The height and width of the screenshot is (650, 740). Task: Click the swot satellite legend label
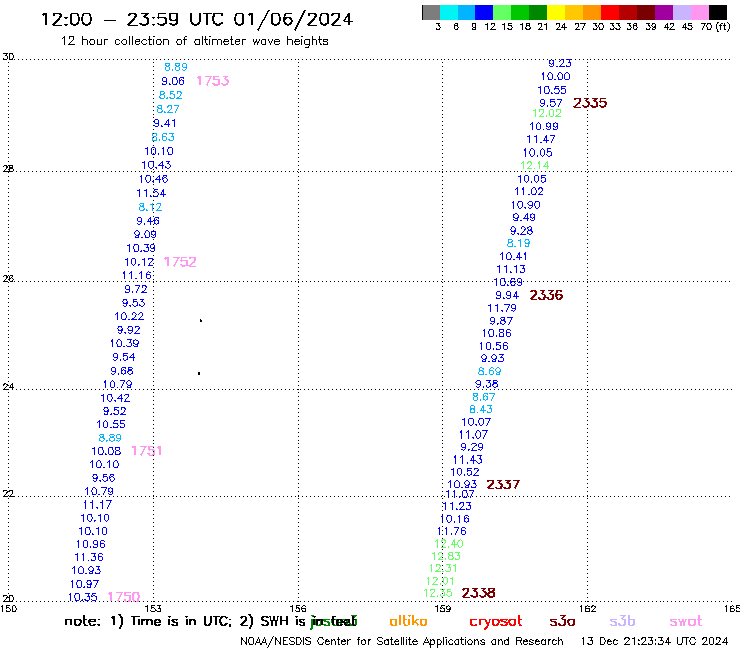[x=686, y=621]
